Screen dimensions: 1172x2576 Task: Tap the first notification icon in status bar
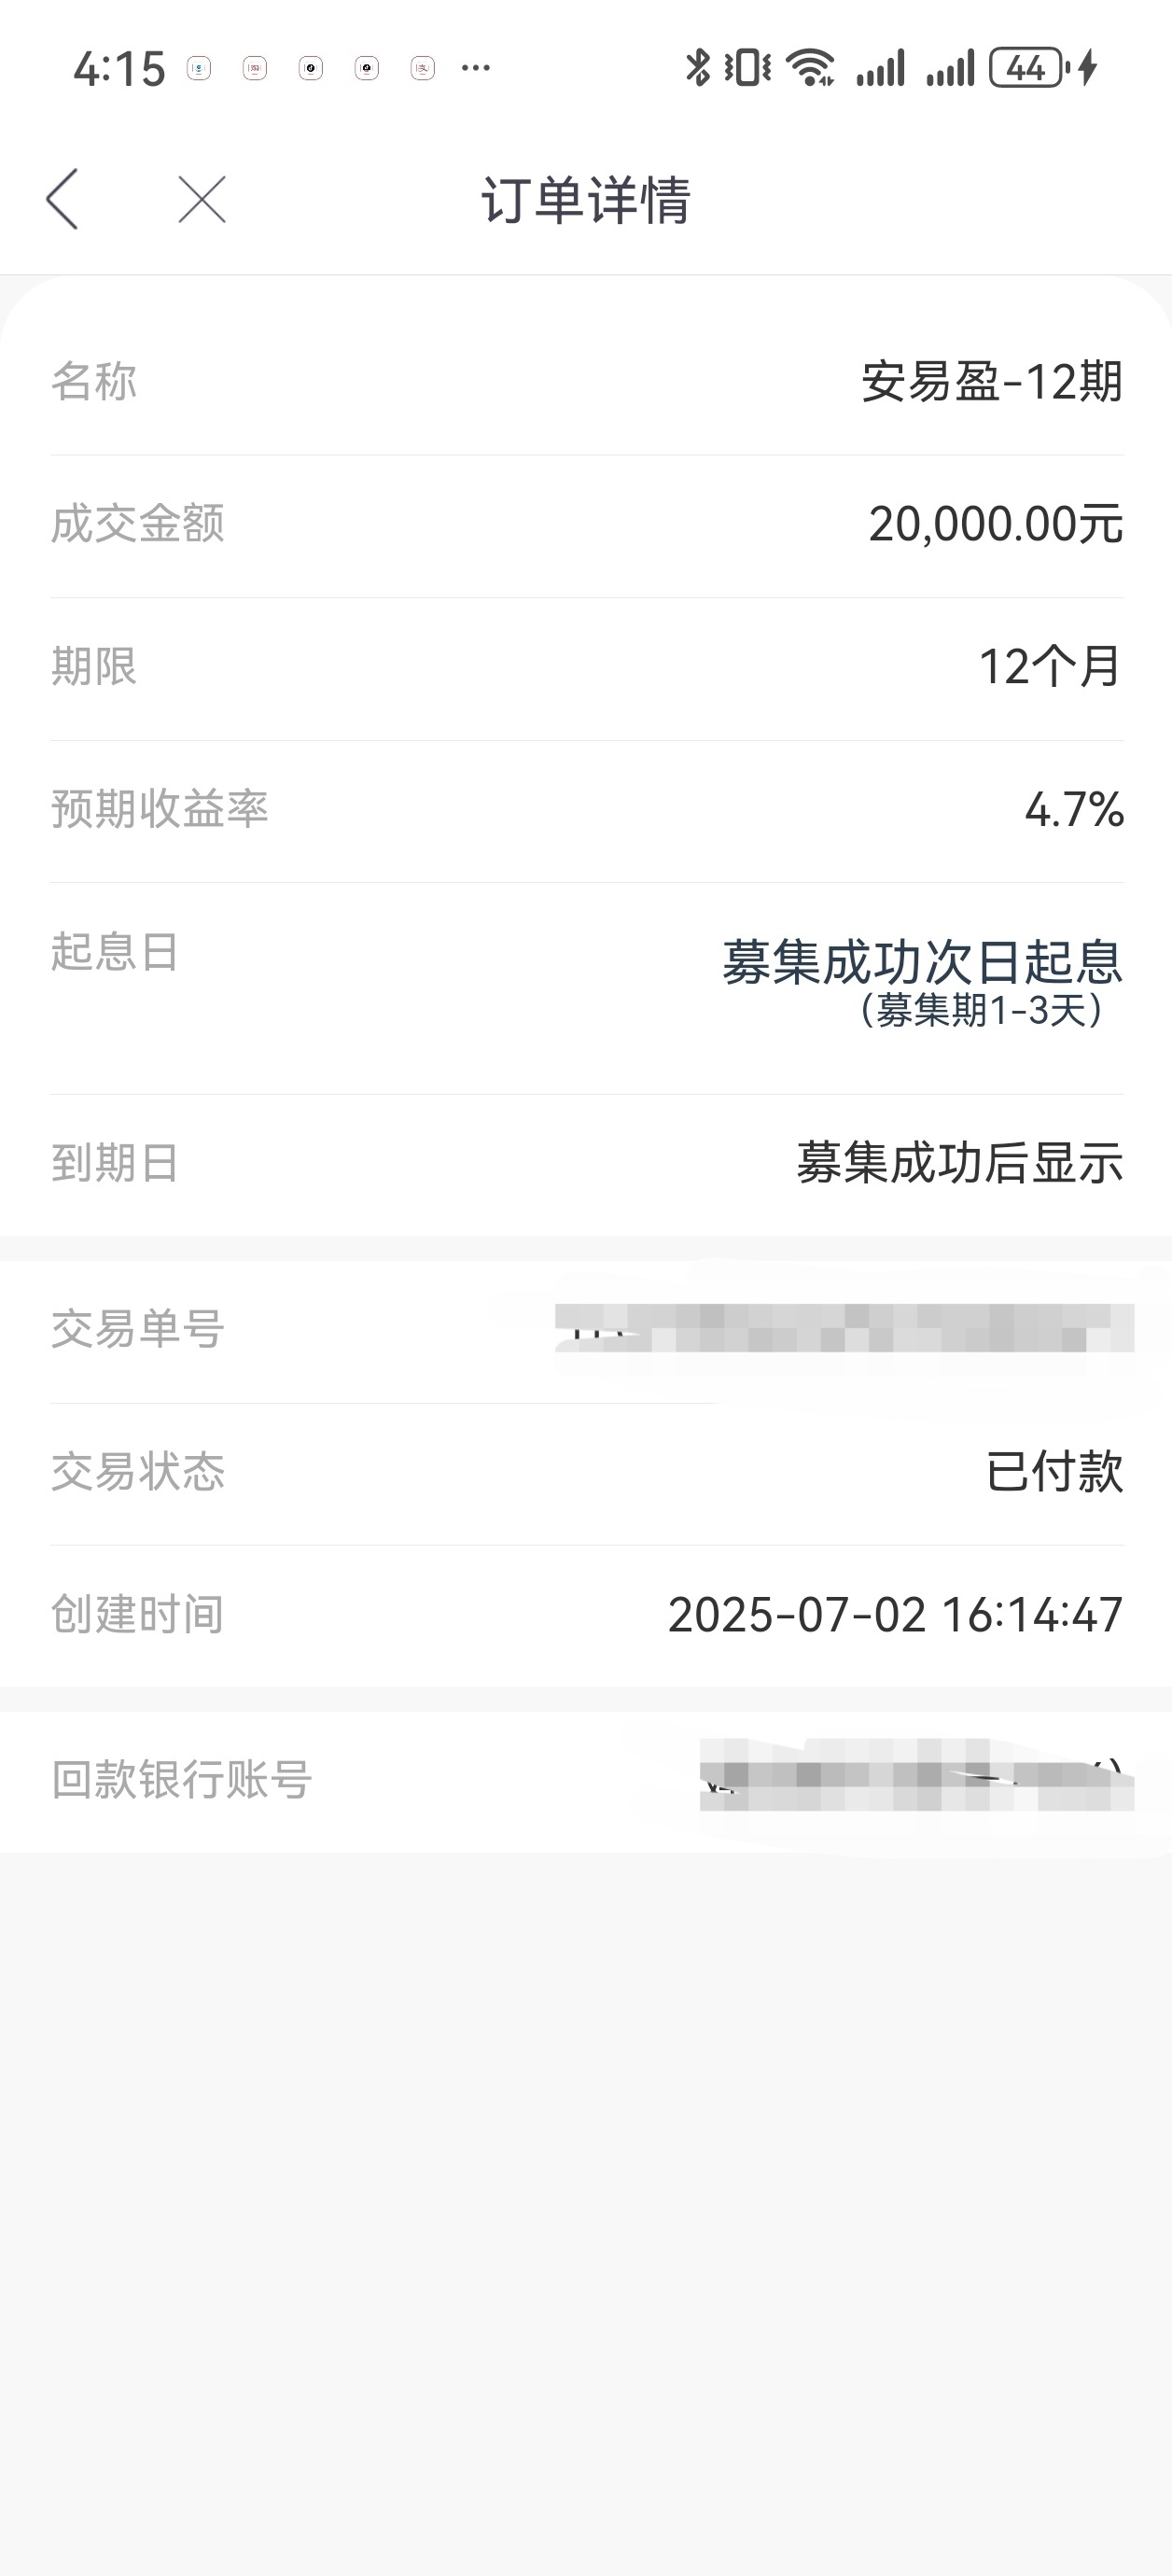tap(199, 68)
